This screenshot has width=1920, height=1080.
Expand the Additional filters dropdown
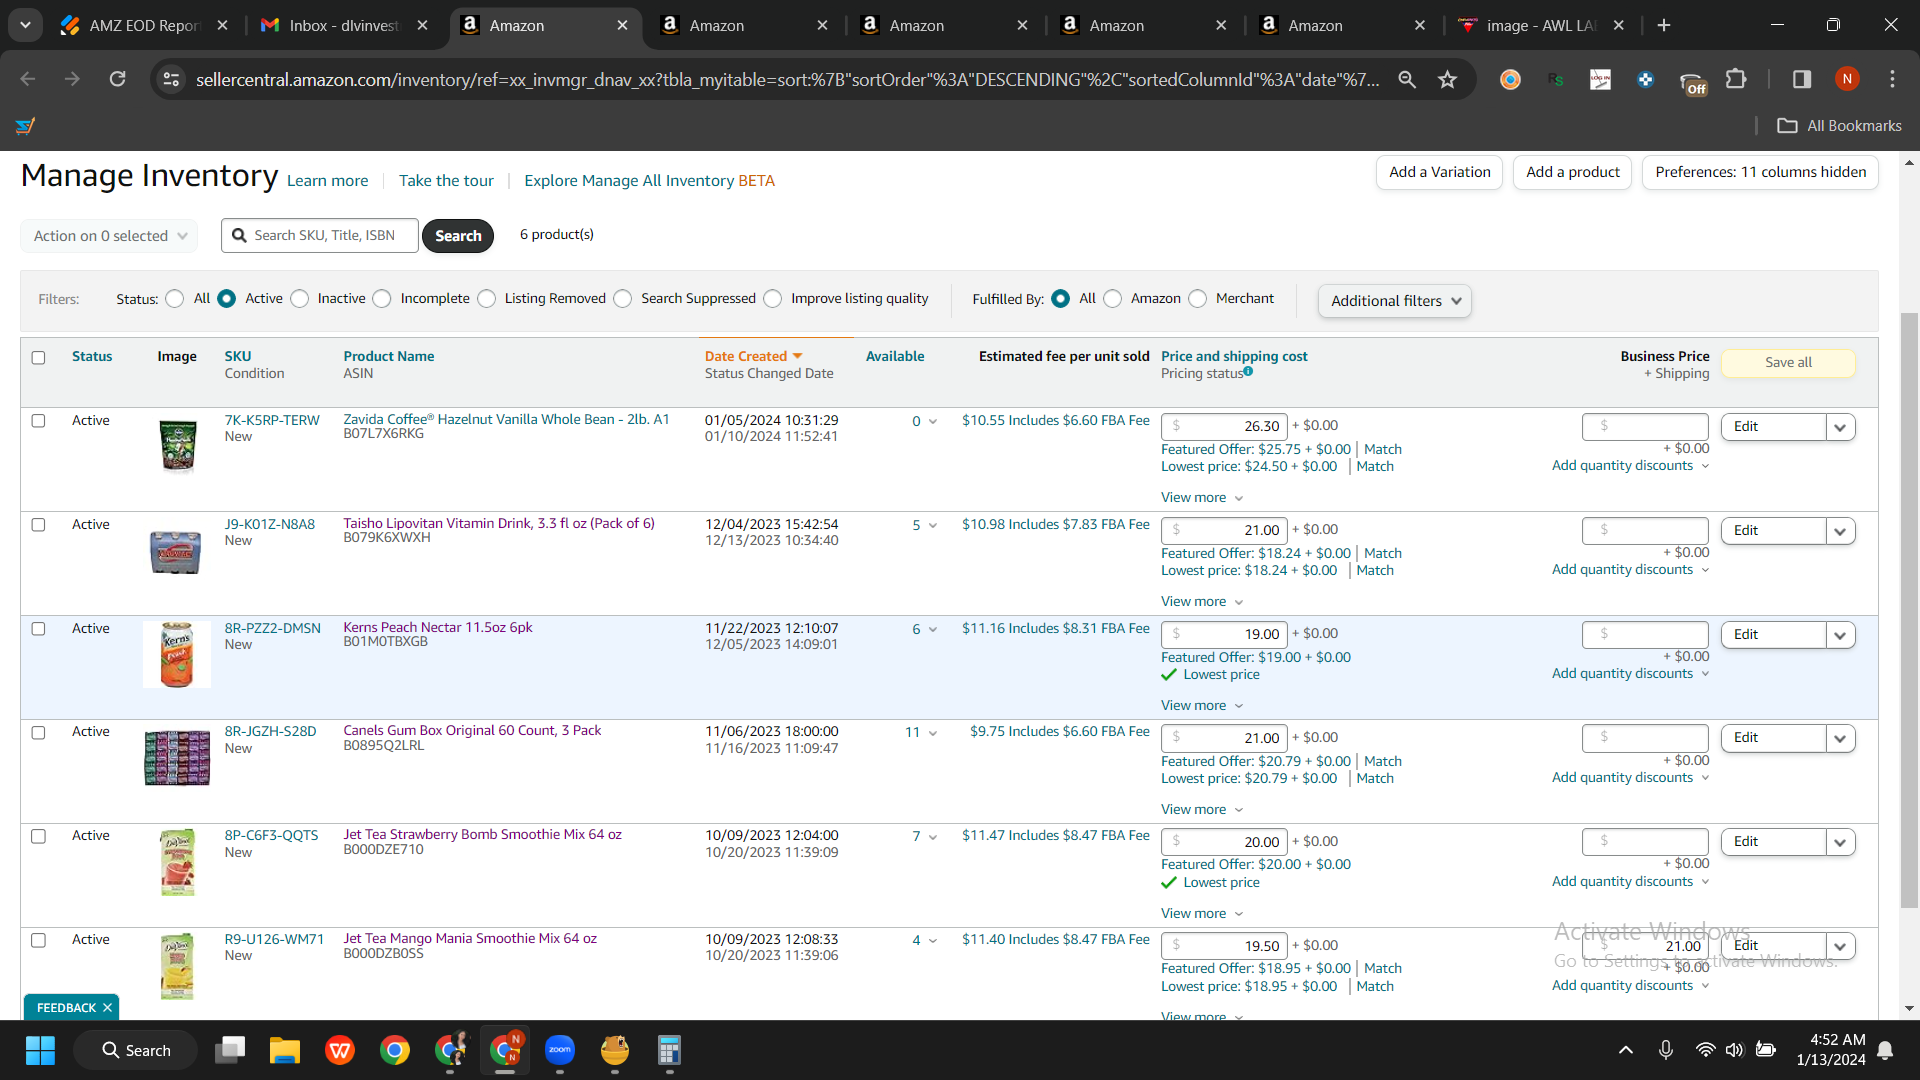click(x=1394, y=301)
